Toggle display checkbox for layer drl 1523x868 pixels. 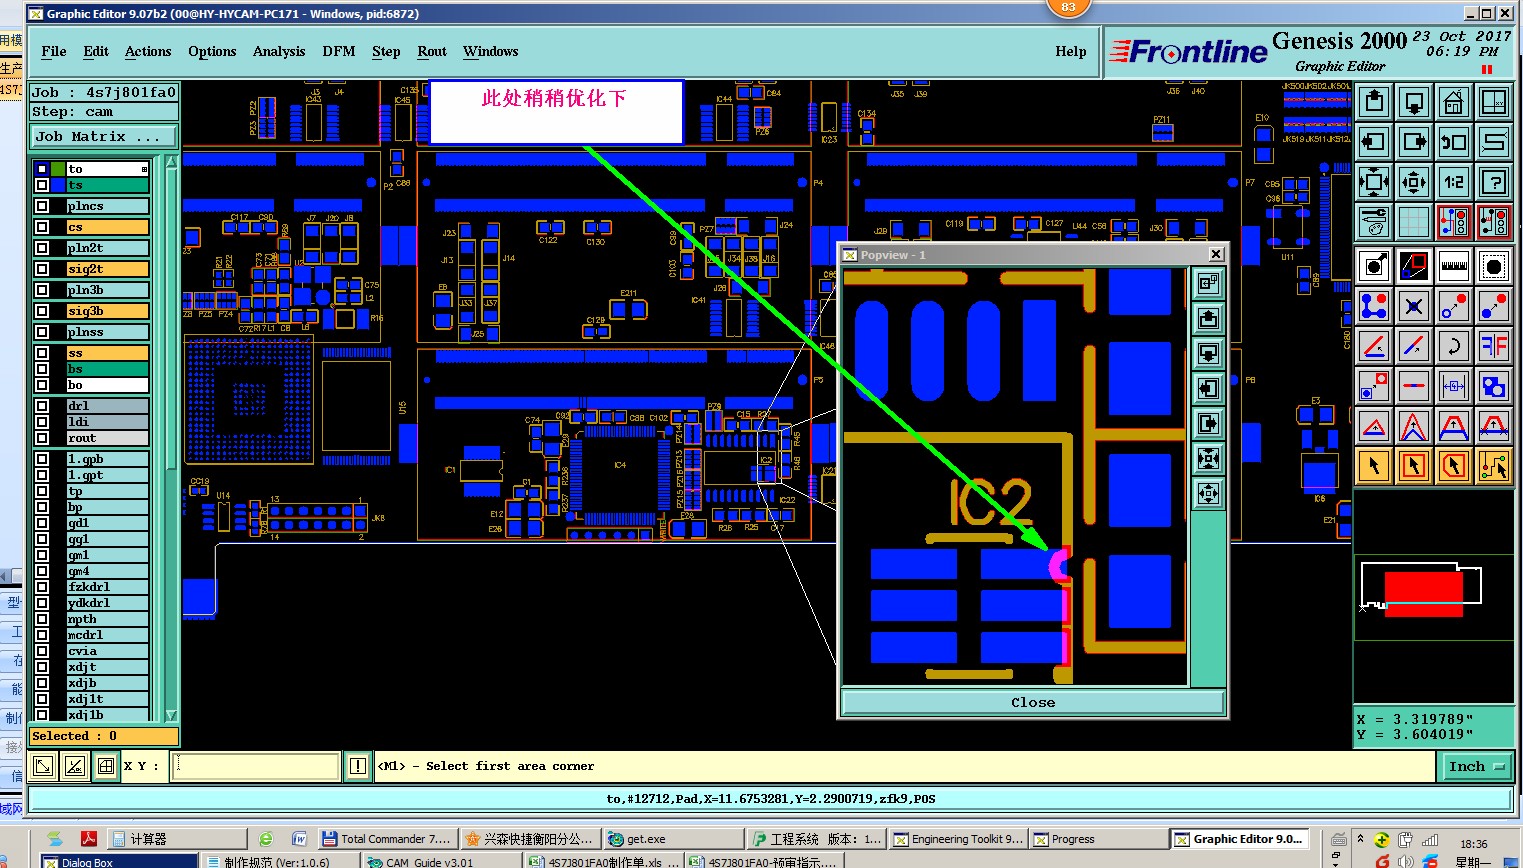pos(42,406)
